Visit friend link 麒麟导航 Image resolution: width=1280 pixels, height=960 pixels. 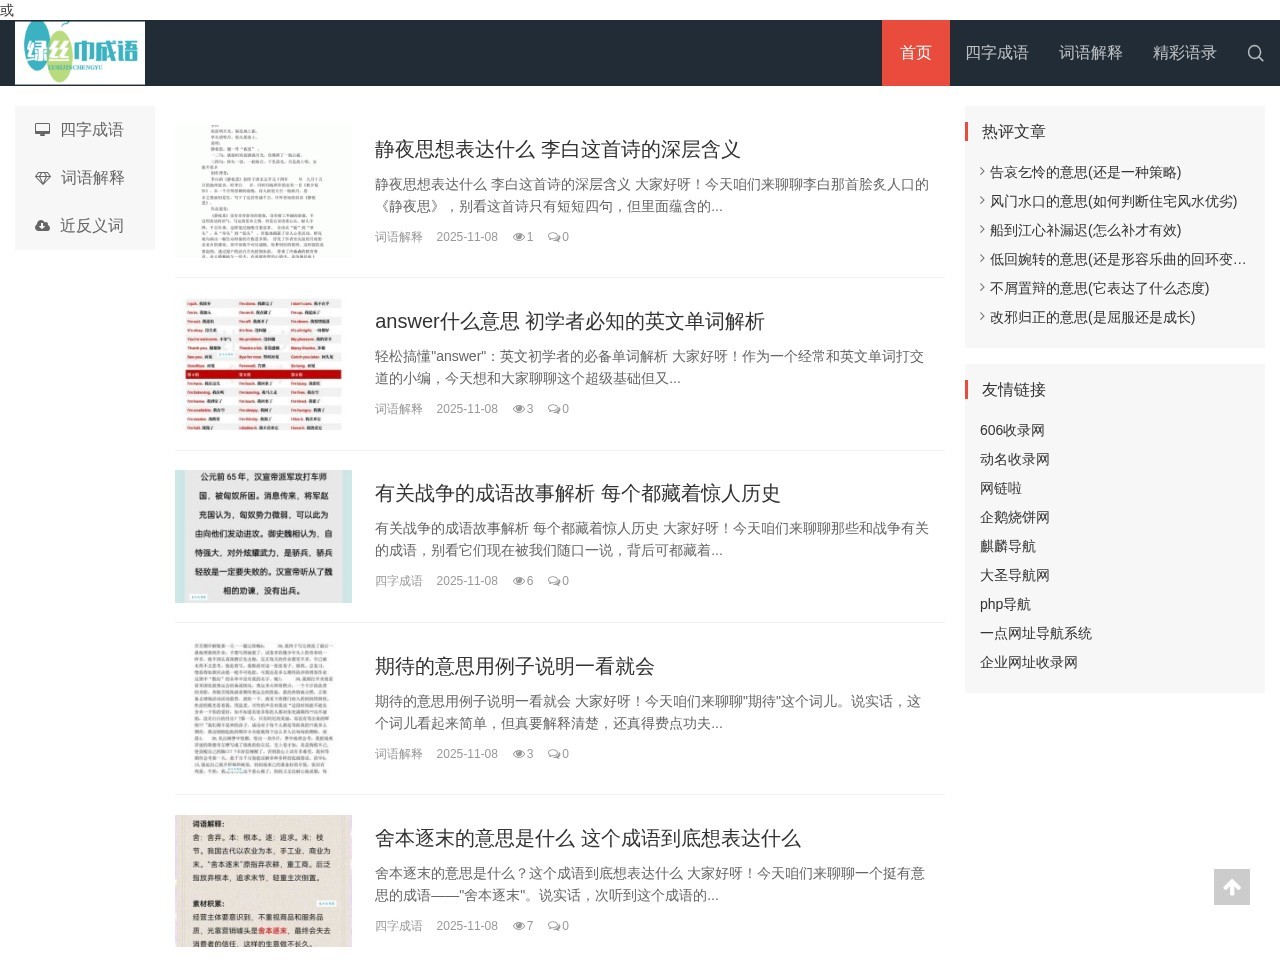[1008, 547]
